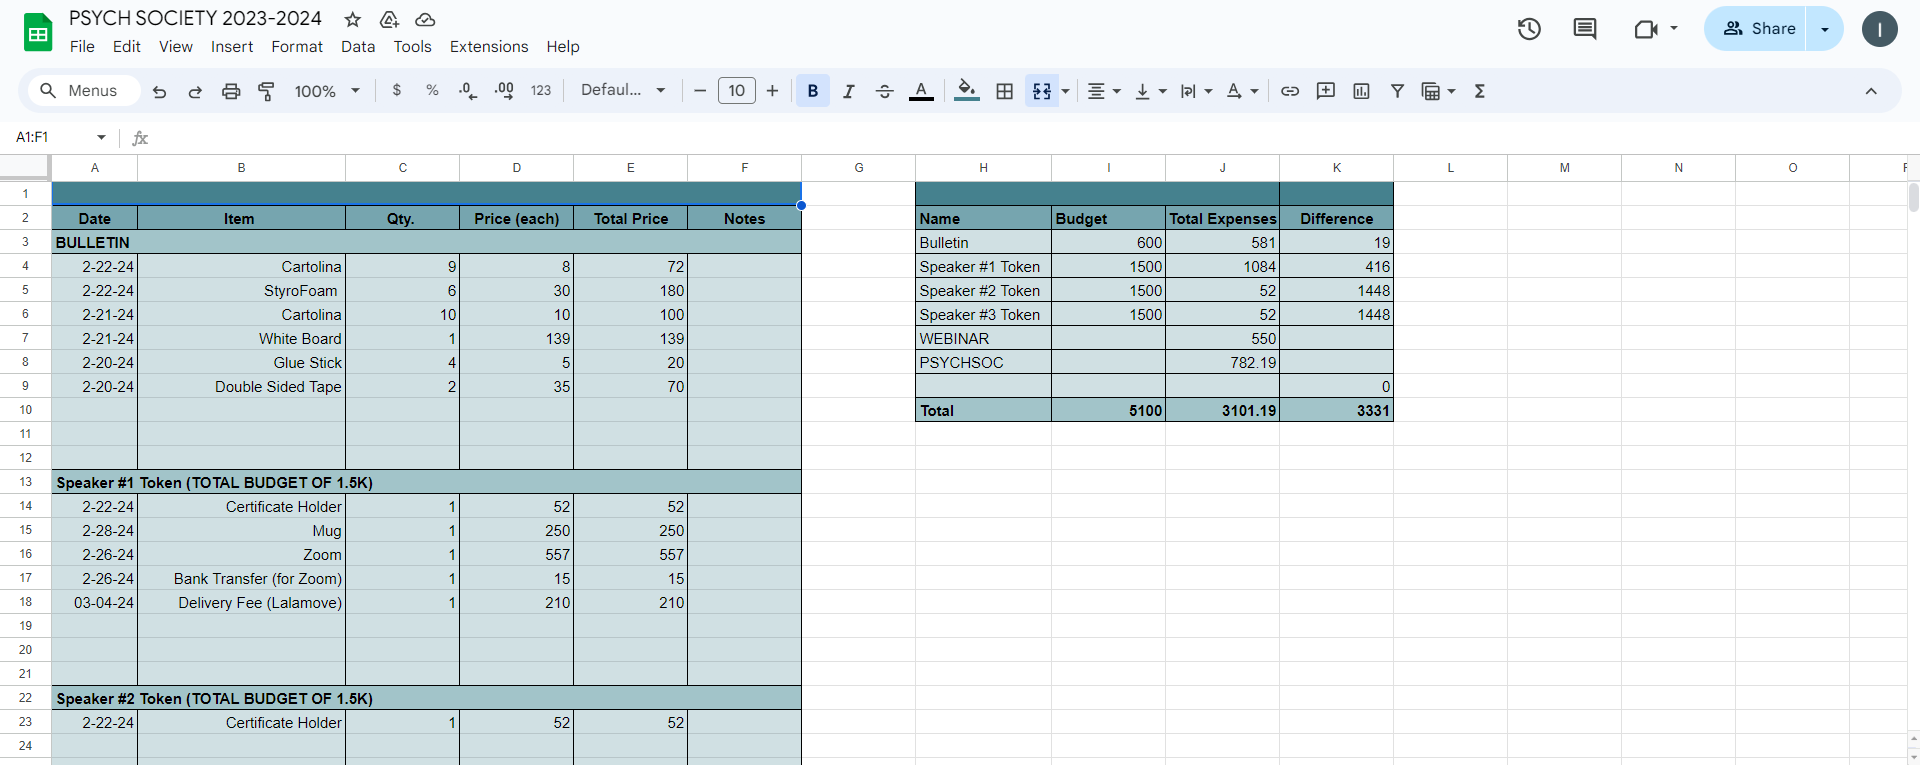1920x765 pixels.
Task: Open the fill color picker
Action: pyautogui.click(x=967, y=91)
